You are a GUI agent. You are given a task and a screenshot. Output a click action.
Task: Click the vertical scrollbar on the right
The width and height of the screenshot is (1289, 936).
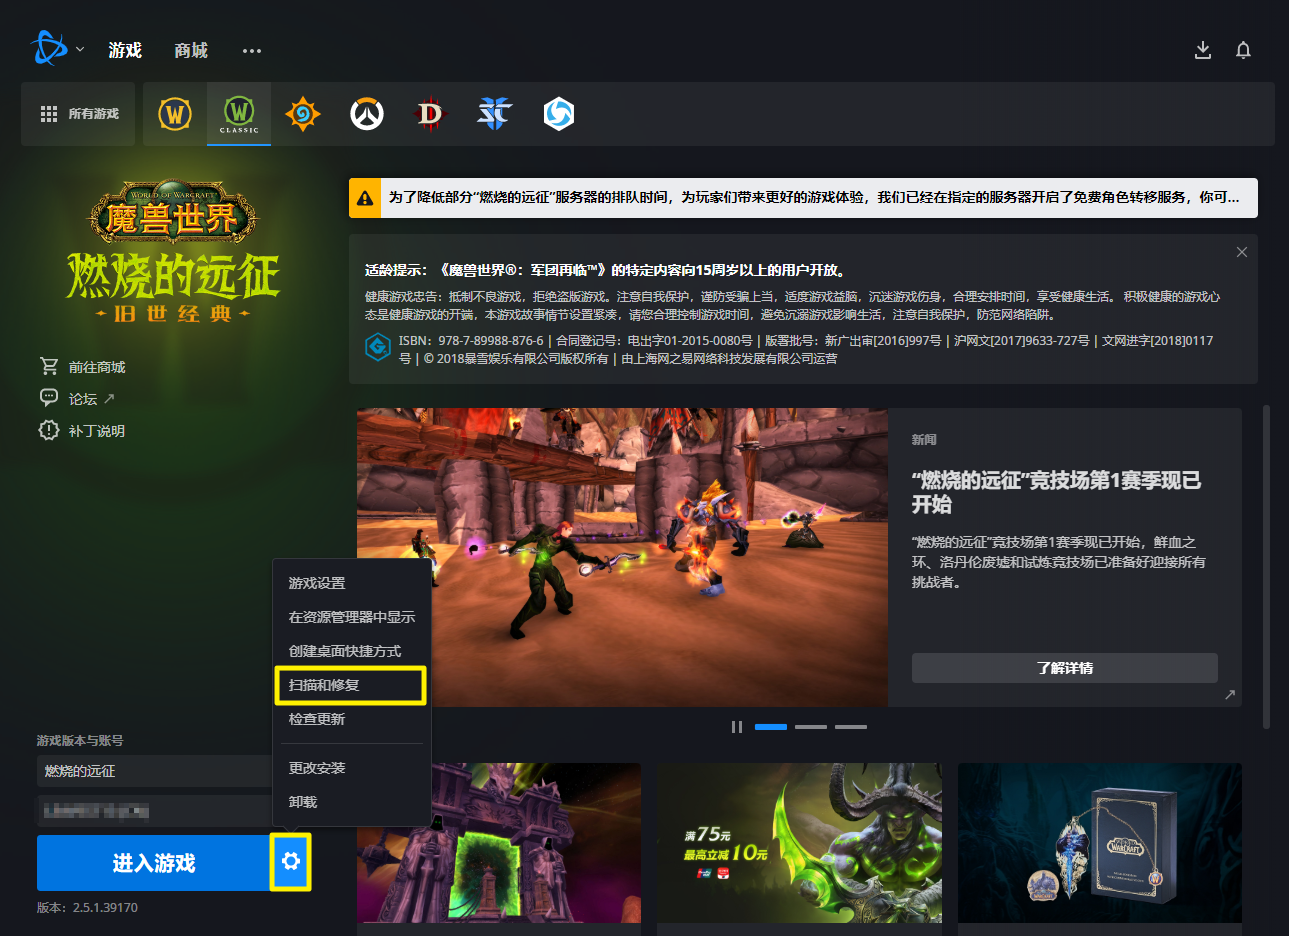pyautogui.click(x=1267, y=567)
